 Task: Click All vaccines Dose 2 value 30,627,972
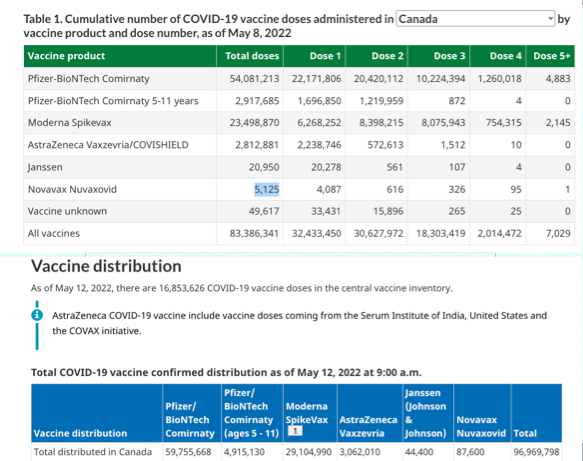click(x=379, y=233)
